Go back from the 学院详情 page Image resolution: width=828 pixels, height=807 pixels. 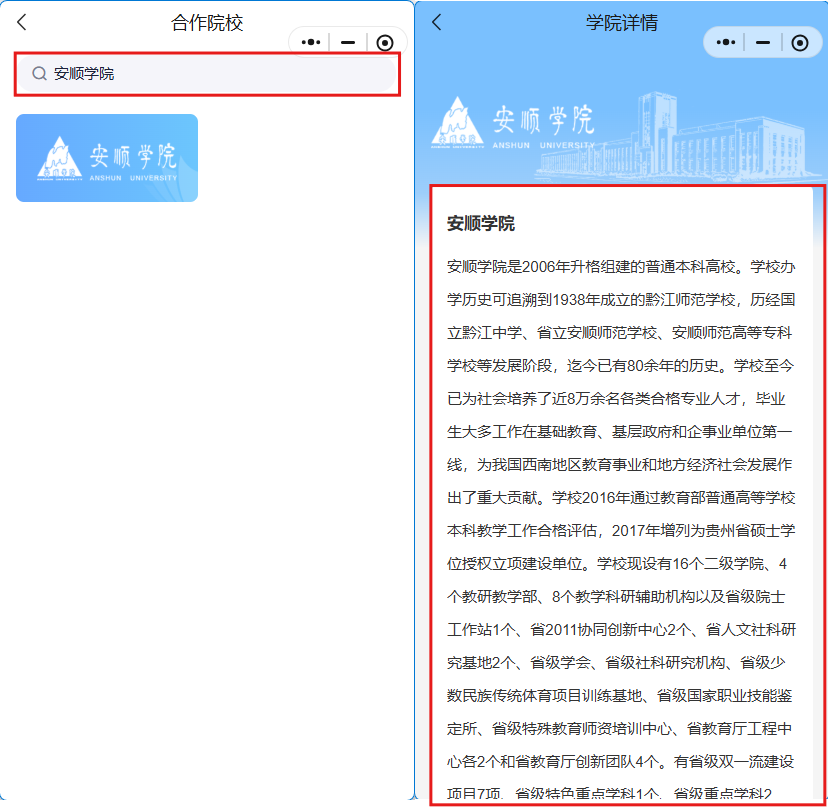click(436, 23)
